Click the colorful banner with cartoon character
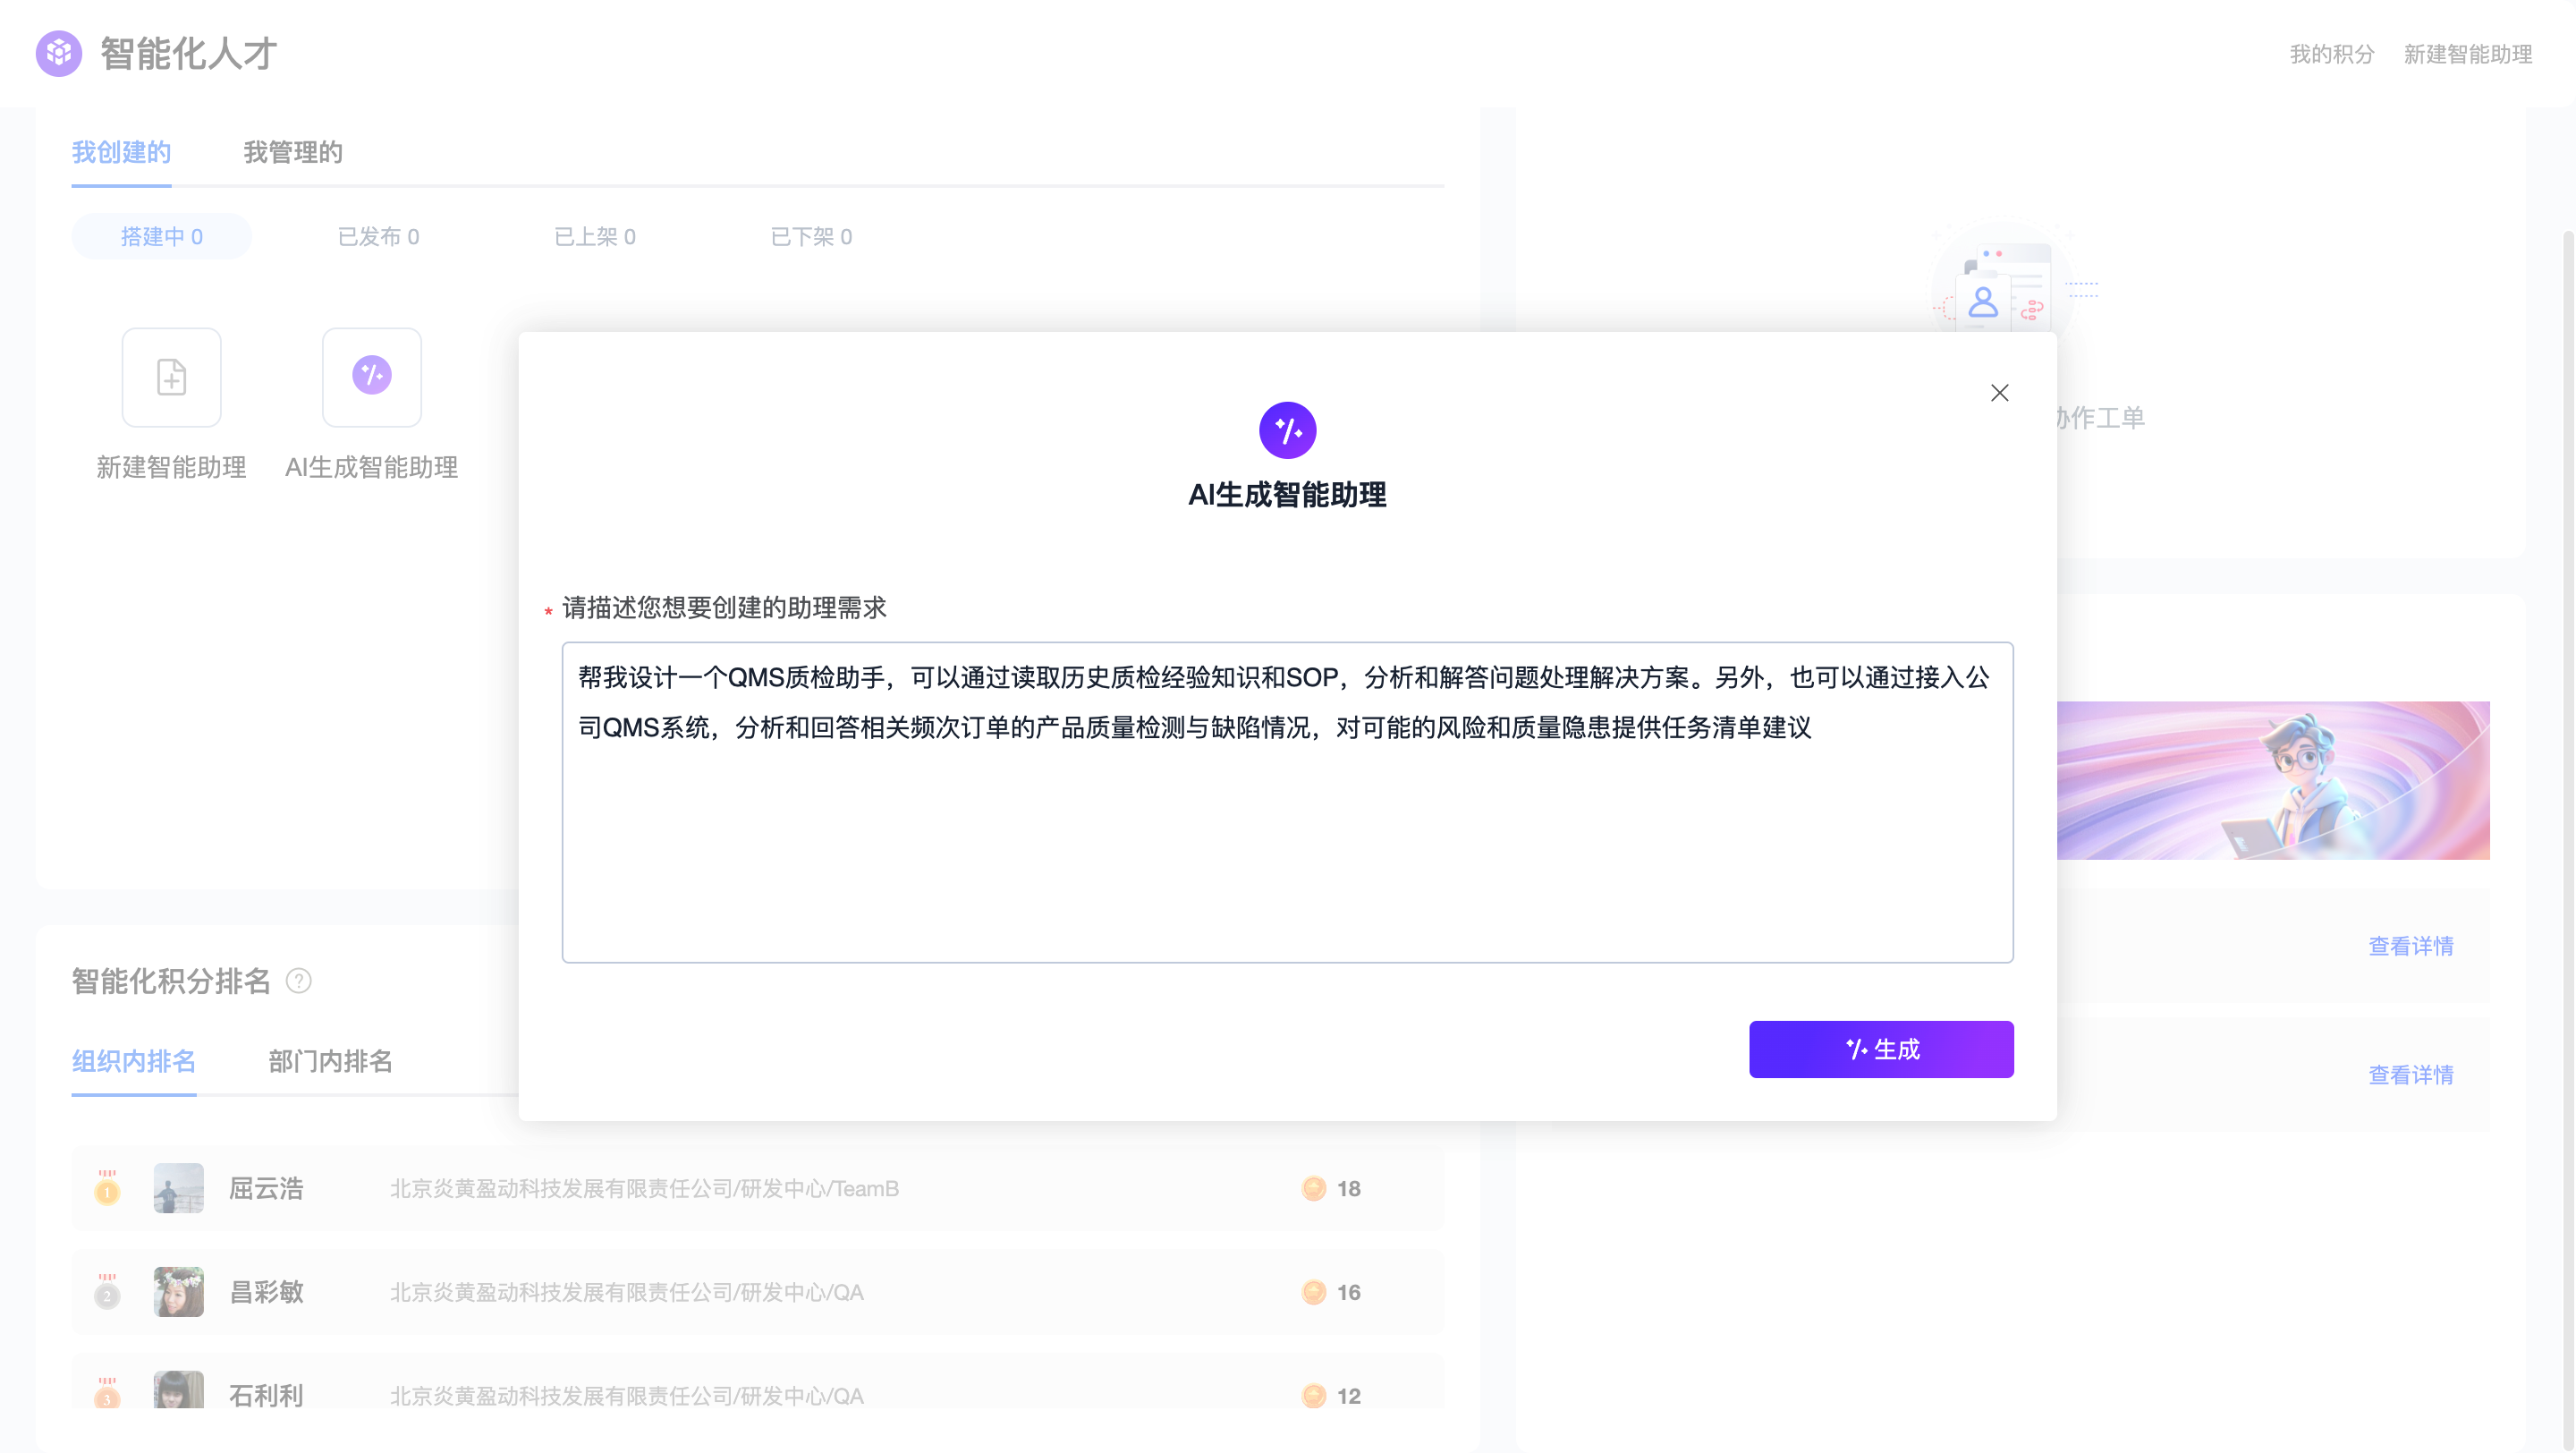The width and height of the screenshot is (2576, 1453). [x=2273, y=780]
